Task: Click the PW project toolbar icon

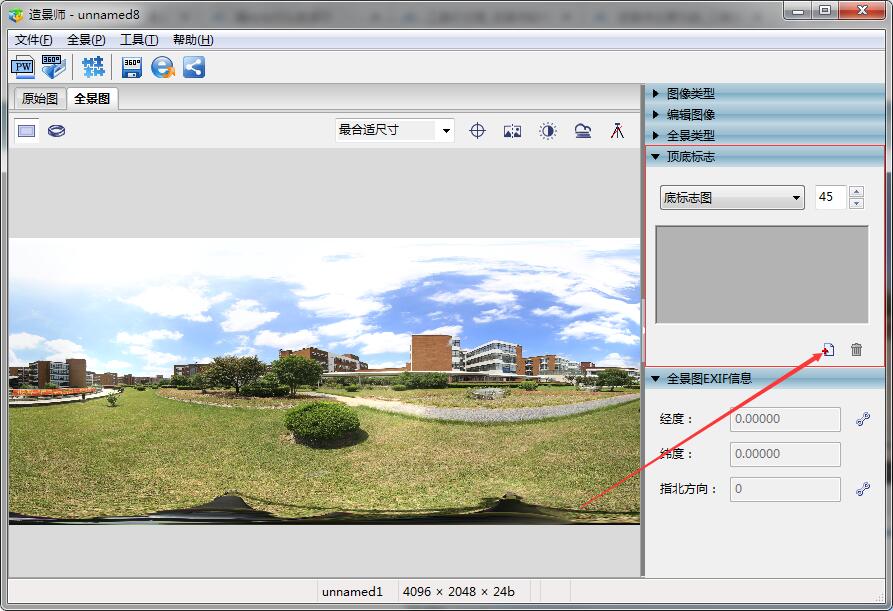Action: (x=22, y=67)
